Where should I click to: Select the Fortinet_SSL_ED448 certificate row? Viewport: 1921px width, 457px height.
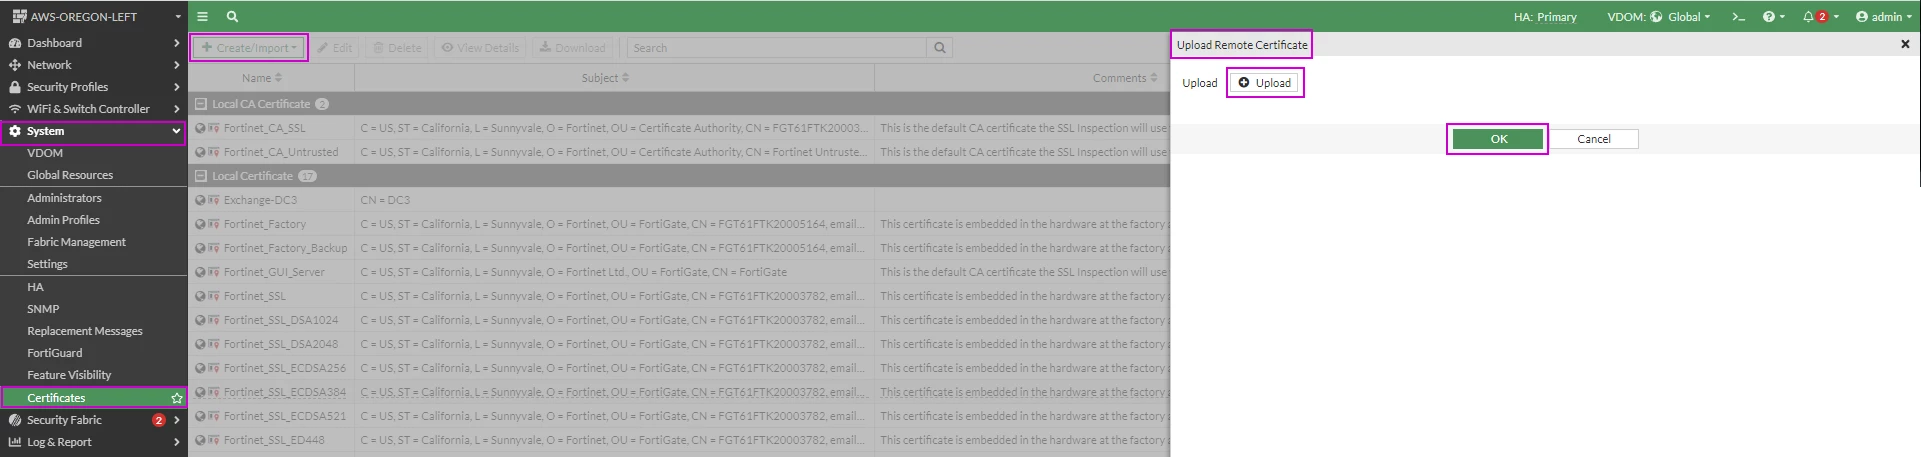(679, 440)
